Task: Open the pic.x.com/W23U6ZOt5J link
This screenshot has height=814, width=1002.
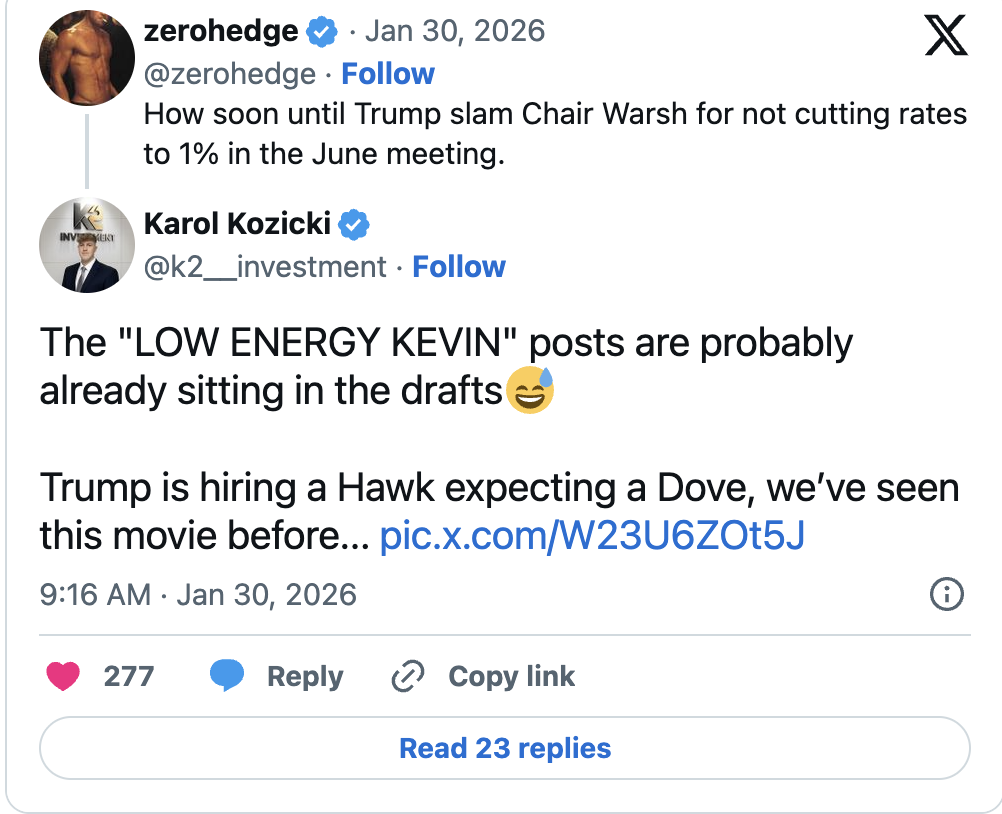Action: (x=592, y=537)
